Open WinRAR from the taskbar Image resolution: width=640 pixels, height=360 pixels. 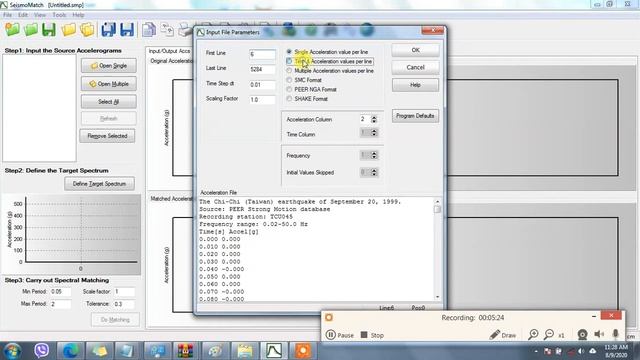click(x=185, y=351)
